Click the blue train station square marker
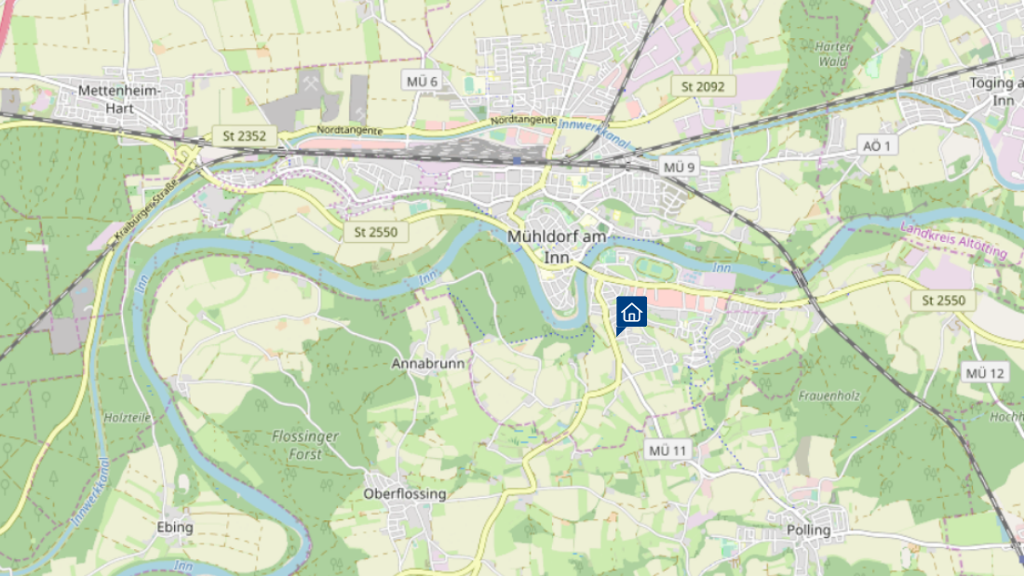Image resolution: width=1024 pixels, height=576 pixels. [x=517, y=160]
